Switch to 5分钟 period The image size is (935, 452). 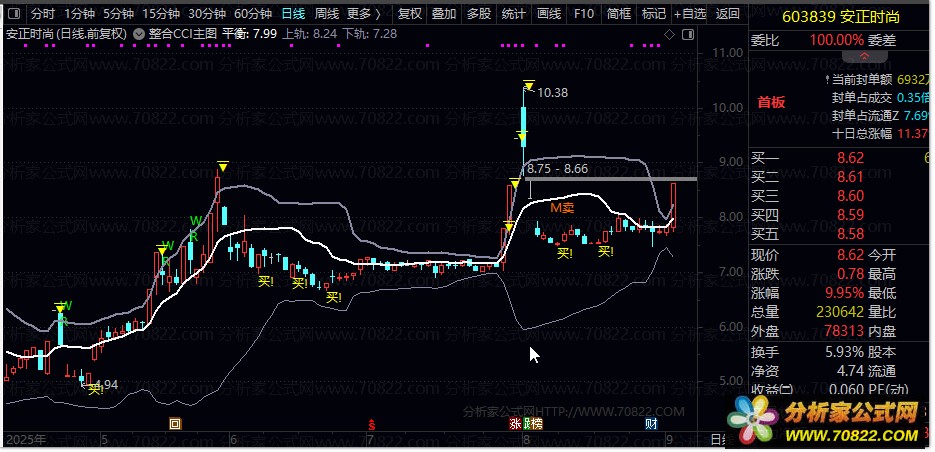118,13
